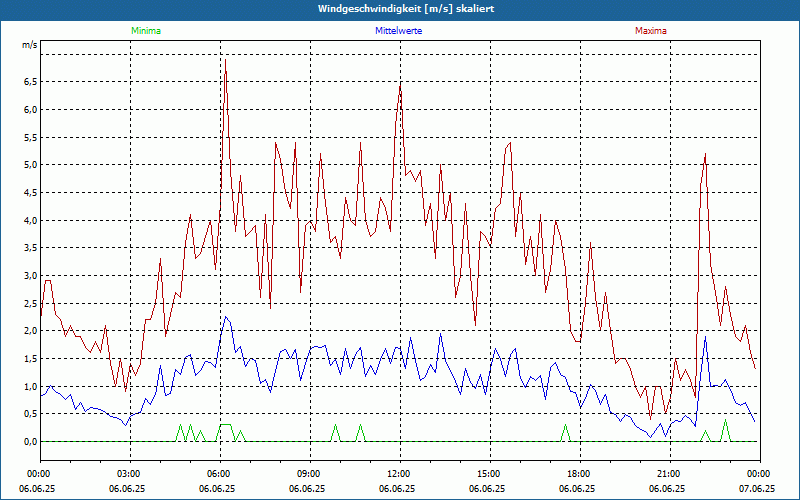Viewport: 800px width, 500px height.
Task: Click the 15:00 time axis label
Action: point(487,474)
